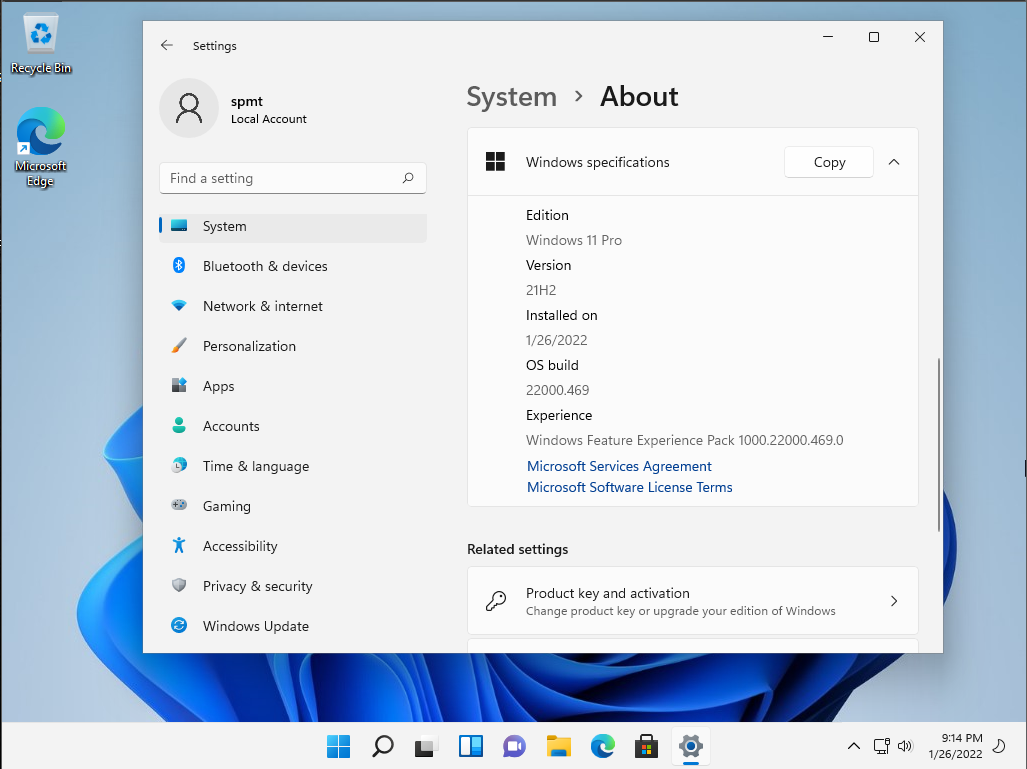This screenshot has height=769, width=1027.
Task: Click the Gaming controller icon
Action: (x=179, y=506)
